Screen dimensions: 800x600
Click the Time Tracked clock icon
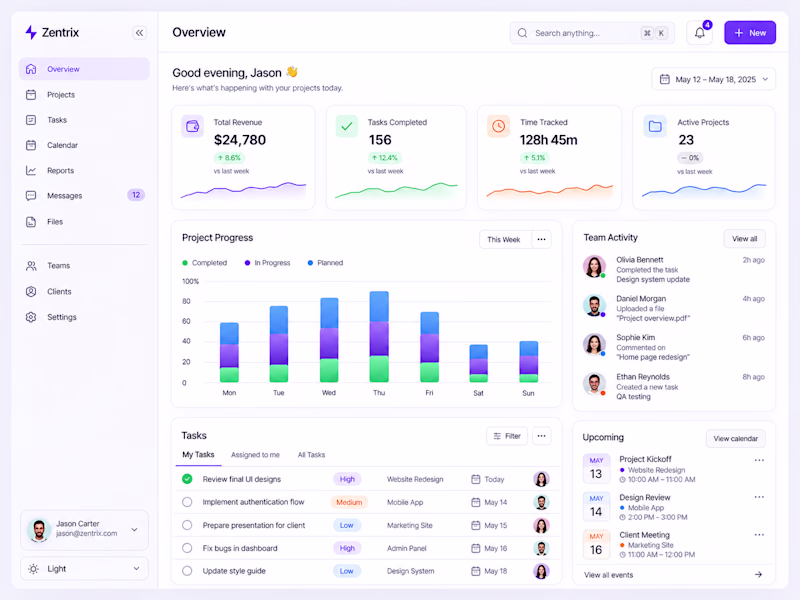point(498,126)
